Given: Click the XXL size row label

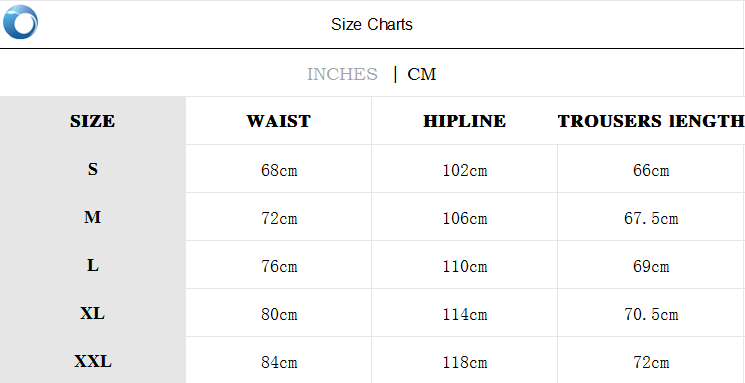Looking at the screenshot, I should pyautogui.click(x=93, y=362).
